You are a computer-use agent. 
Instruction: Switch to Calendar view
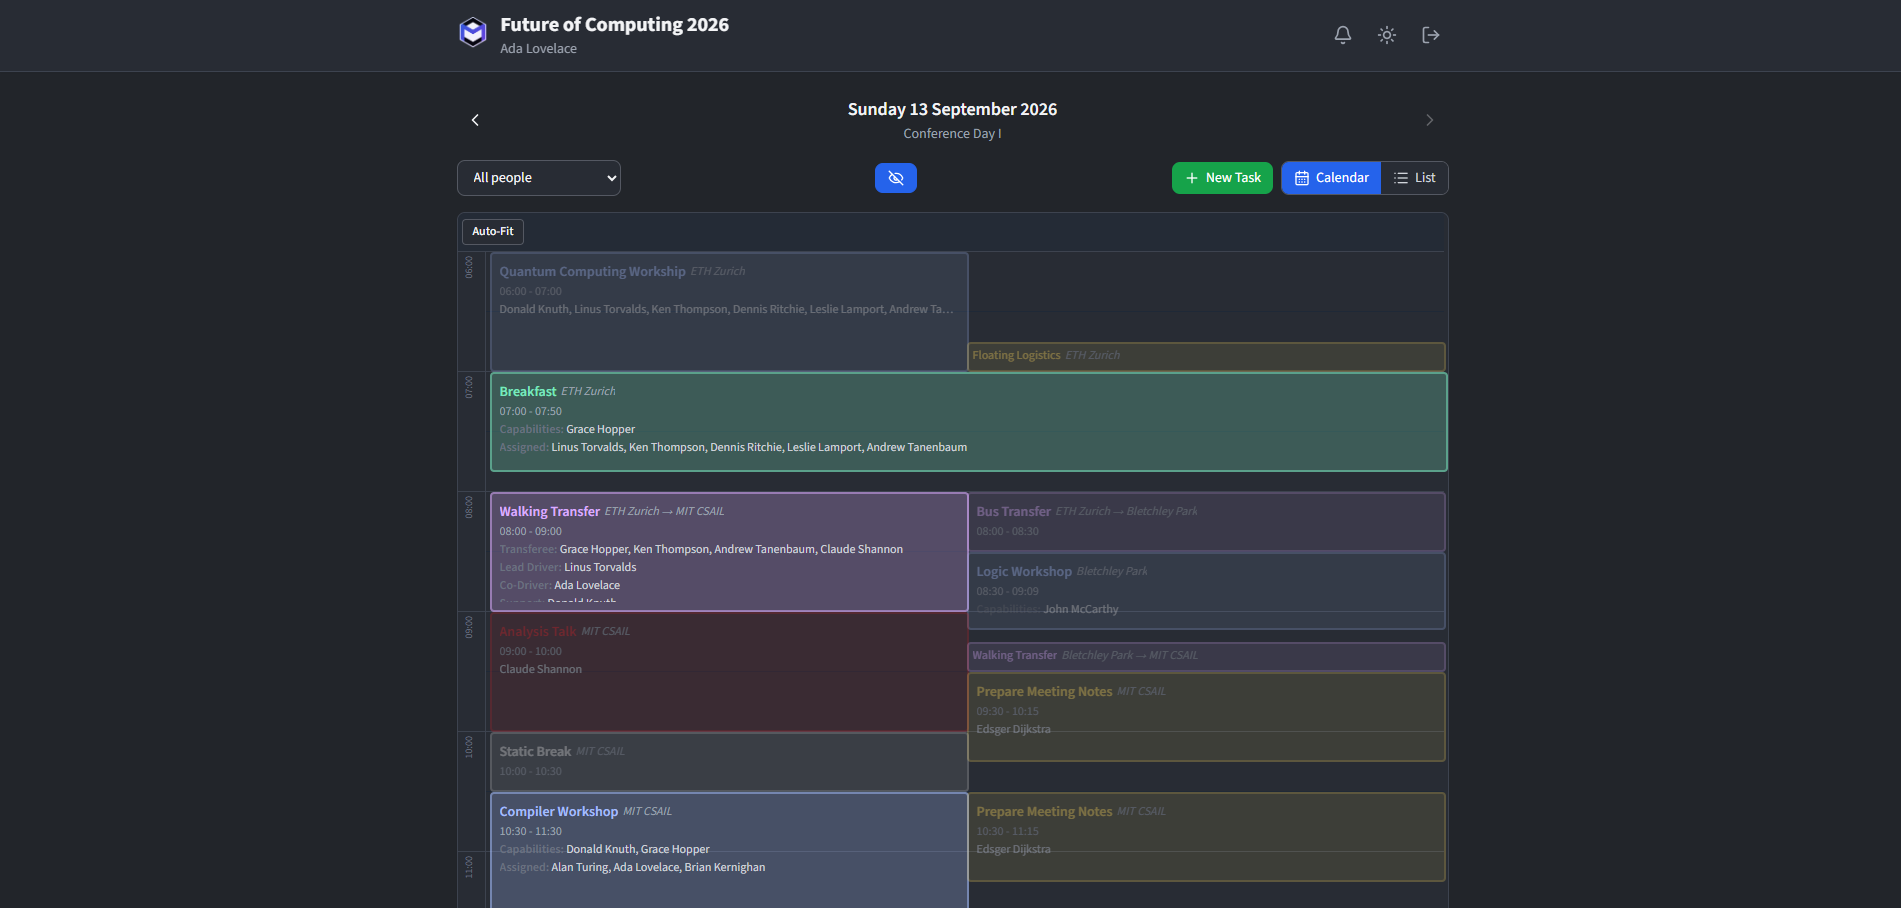1331,178
